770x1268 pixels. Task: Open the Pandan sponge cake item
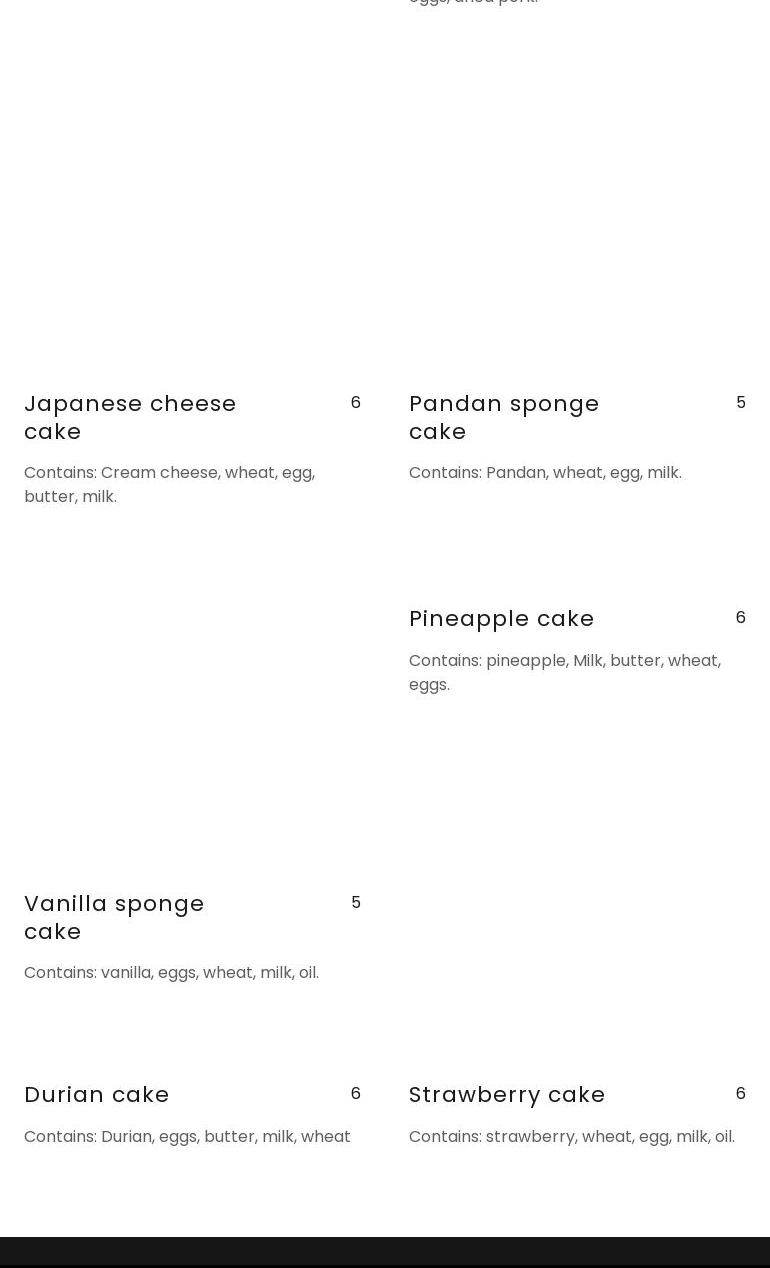tap(504, 417)
